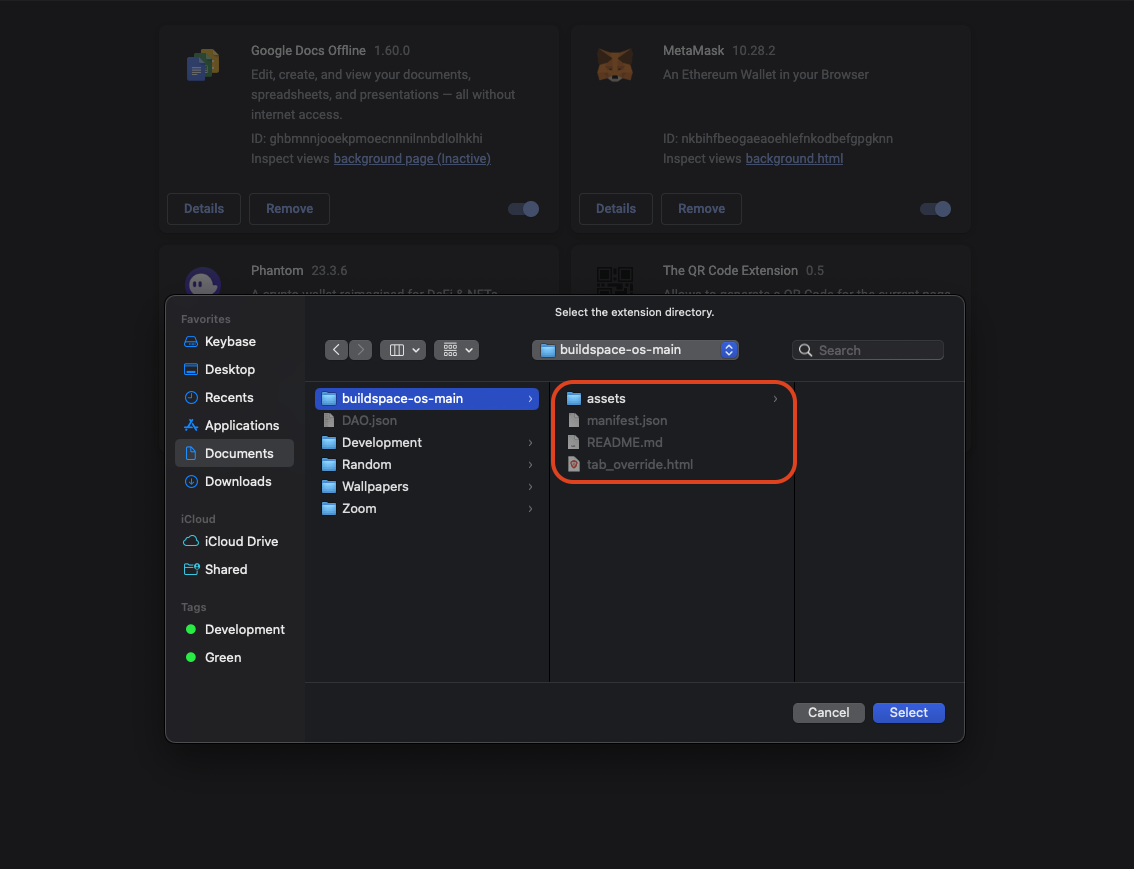Click the Desktop sidebar icon
This screenshot has height=869, width=1134.
click(191, 369)
